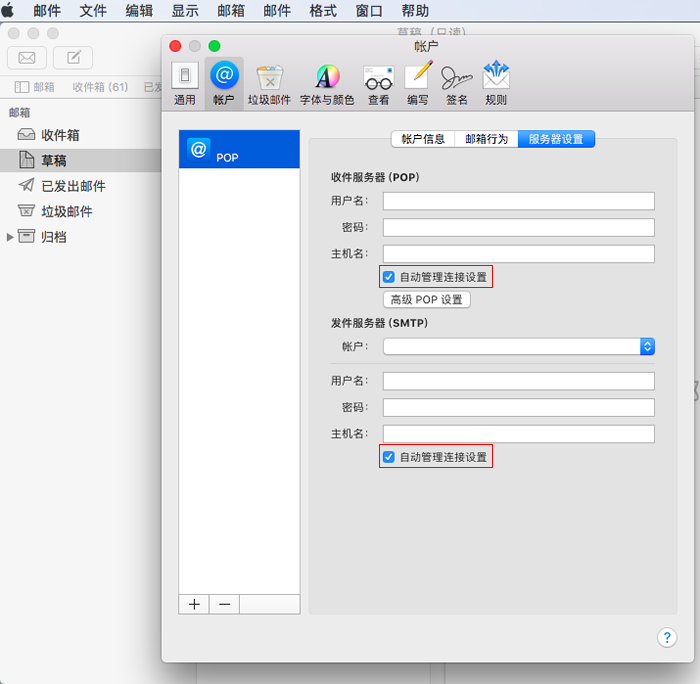Click the SMTP 用户名 input field

[519, 381]
